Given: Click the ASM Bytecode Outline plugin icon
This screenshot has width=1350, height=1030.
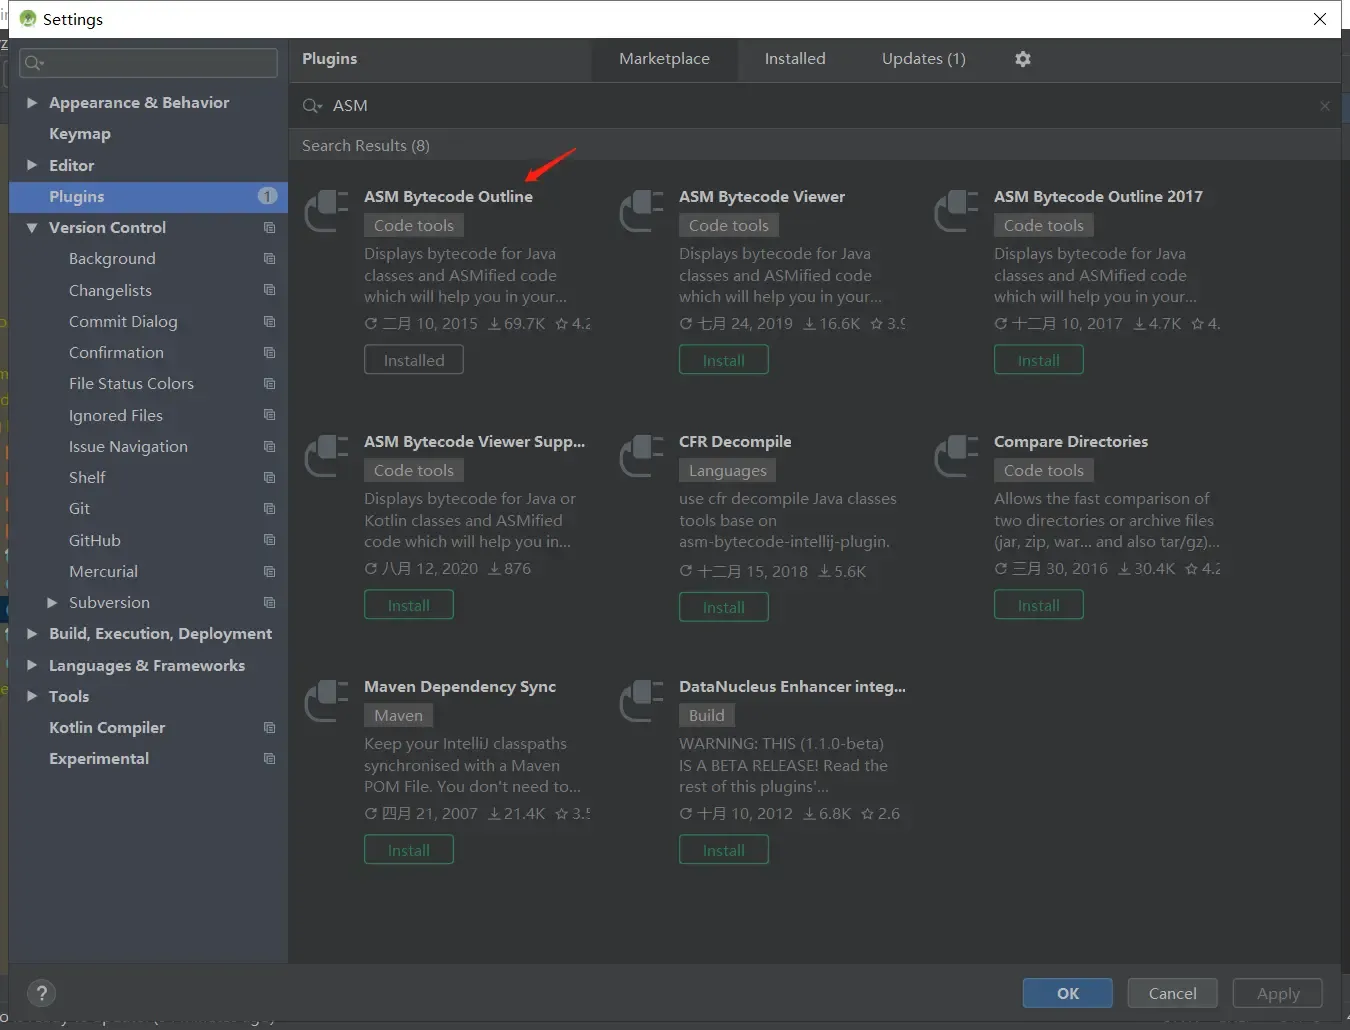Looking at the screenshot, I should tap(327, 211).
